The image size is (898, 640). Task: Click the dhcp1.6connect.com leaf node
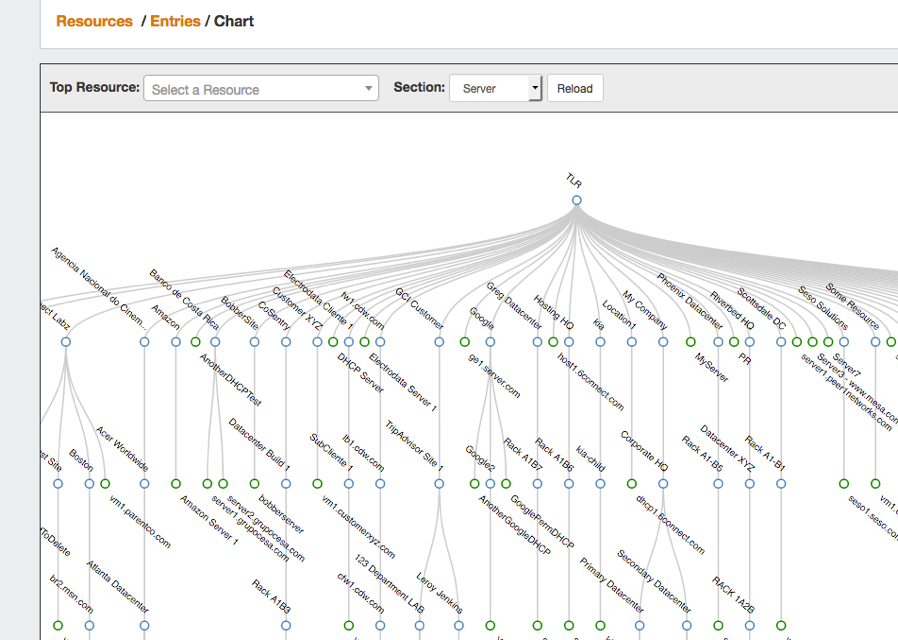632,484
